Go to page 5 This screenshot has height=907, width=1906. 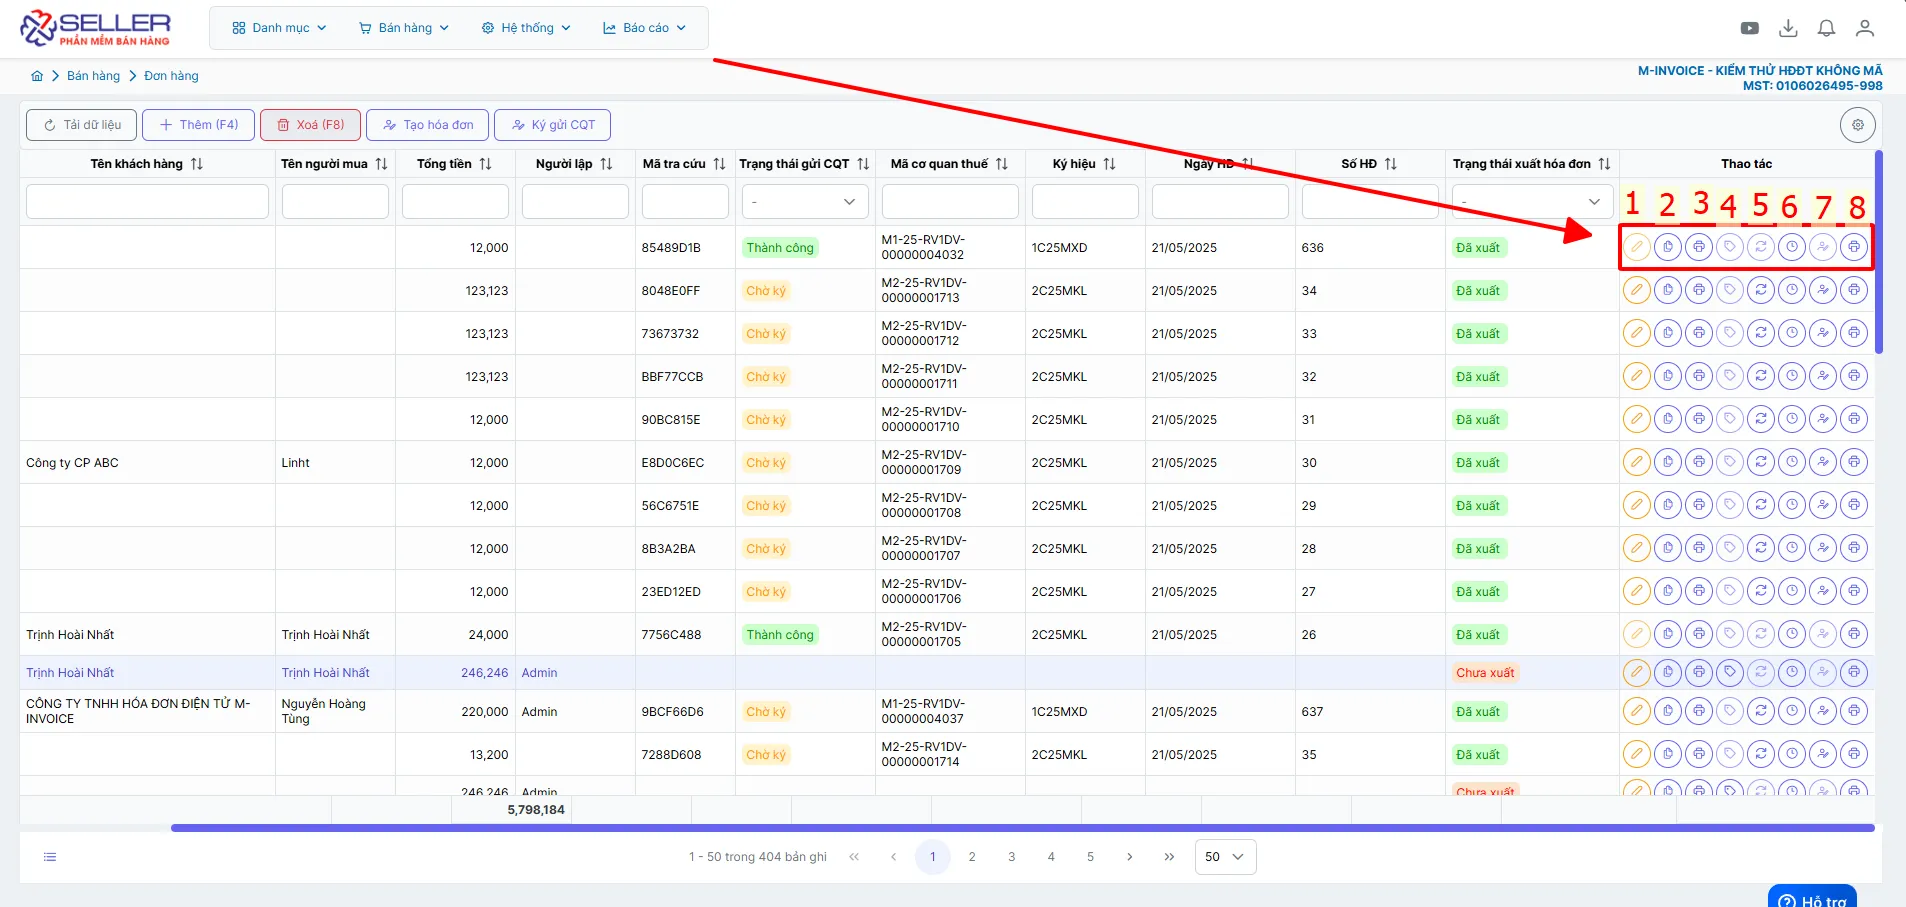(x=1090, y=857)
